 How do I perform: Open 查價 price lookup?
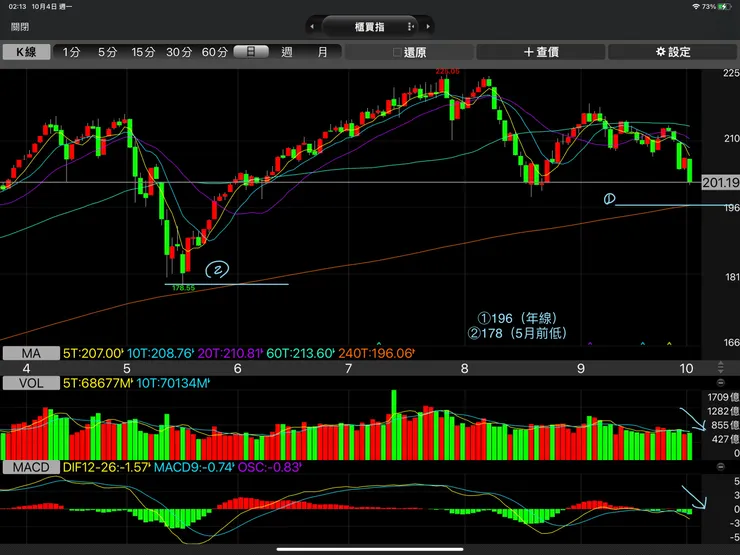coord(541,52)
